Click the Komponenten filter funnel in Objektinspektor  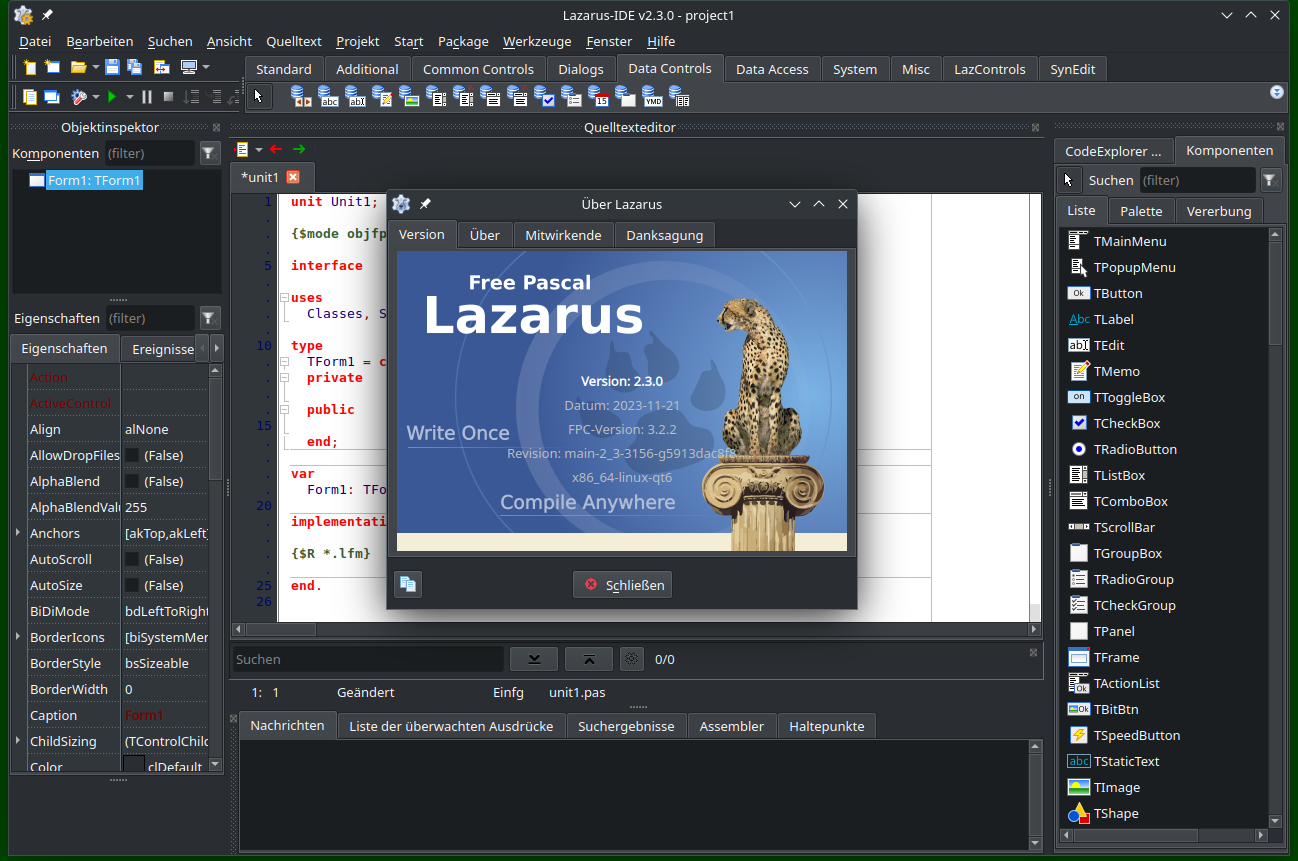coord(209,153)
